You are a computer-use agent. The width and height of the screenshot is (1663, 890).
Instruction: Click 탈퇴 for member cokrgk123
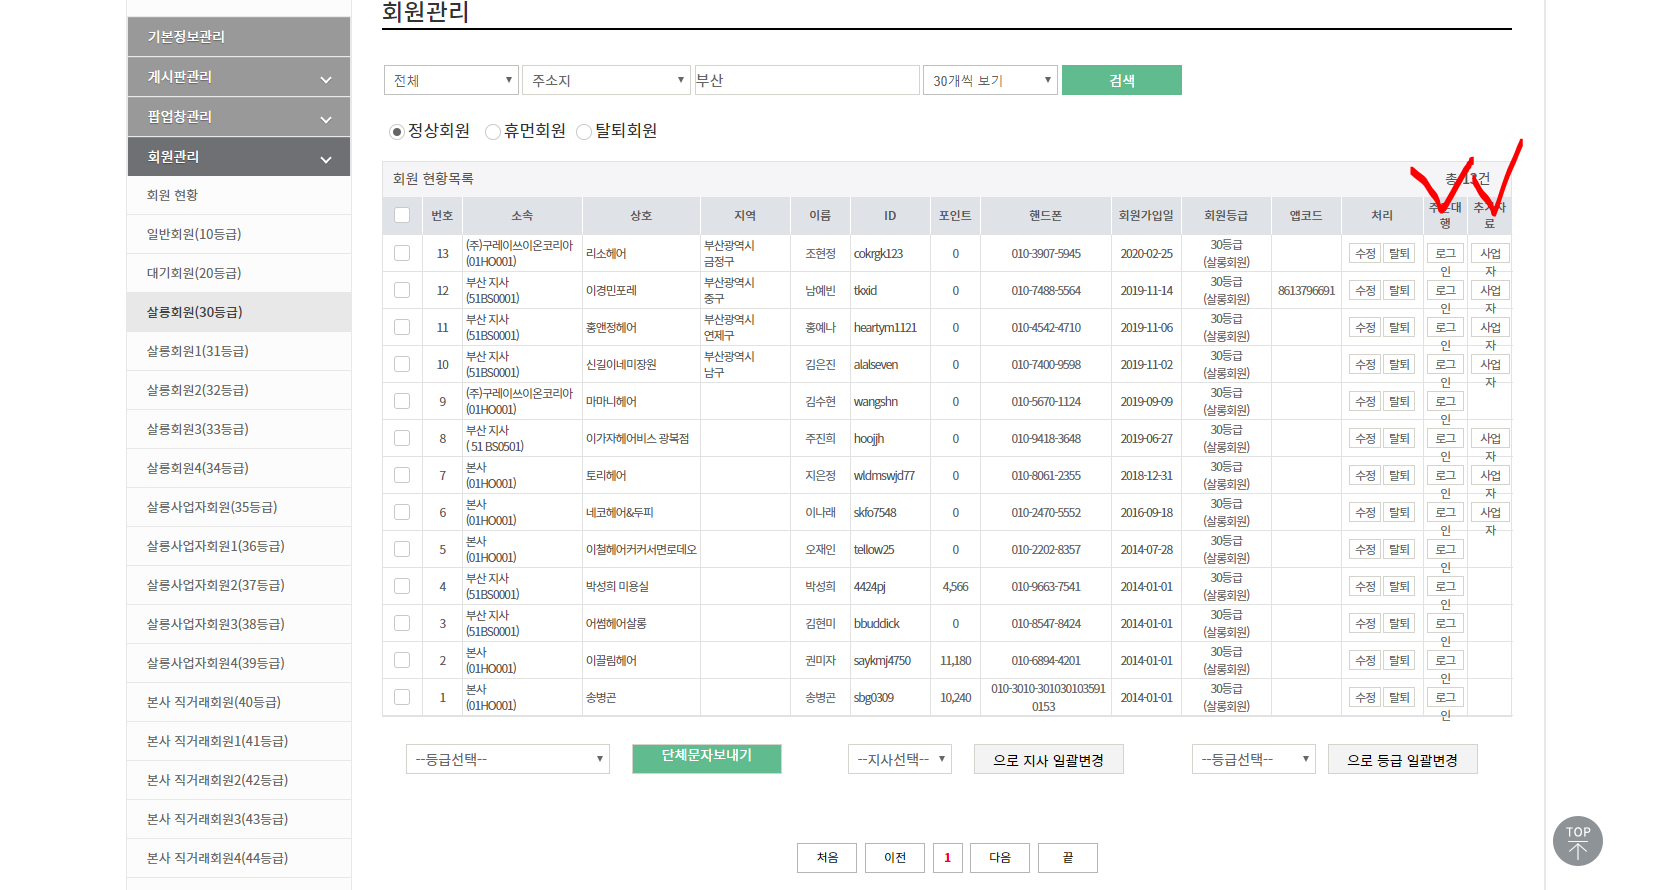(x=1399, y=253)
